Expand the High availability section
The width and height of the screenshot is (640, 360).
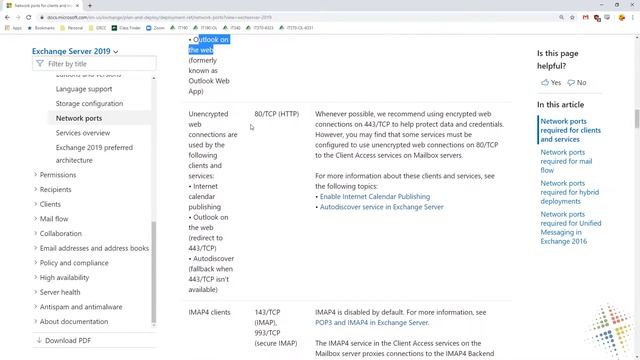pyautogui.click(x=61, y=278)
